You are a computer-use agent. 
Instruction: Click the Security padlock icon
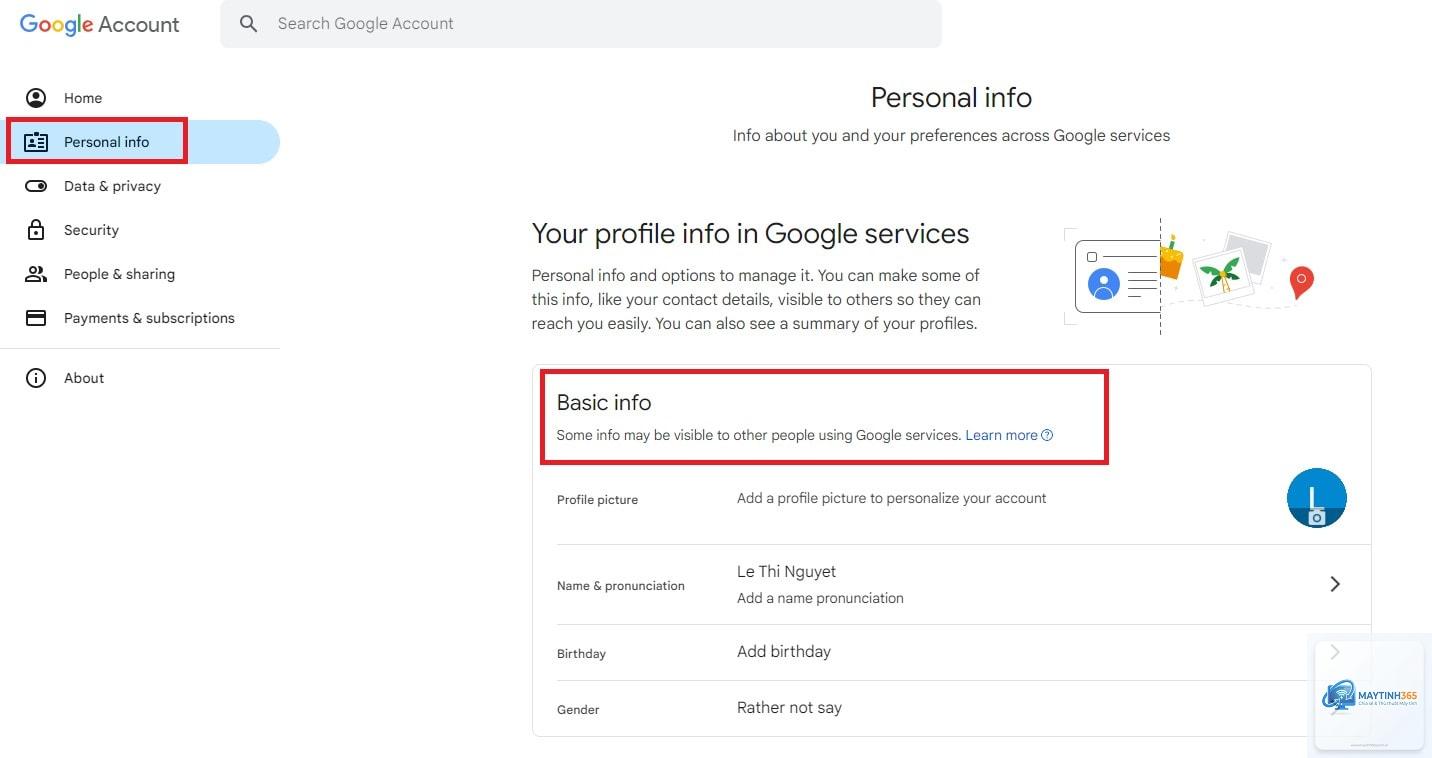click(x=36, y=230)
